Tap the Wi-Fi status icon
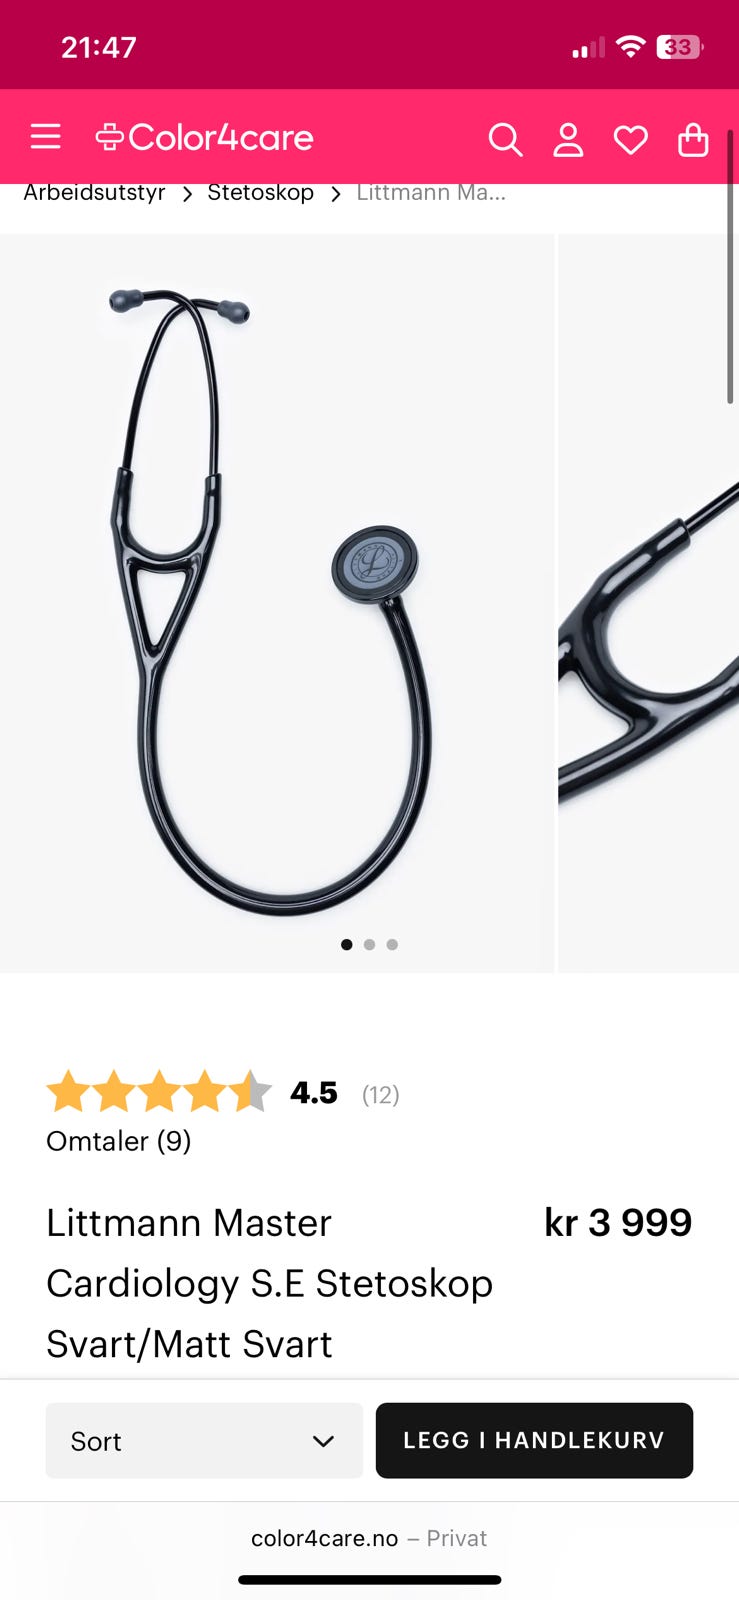 pyautogui.click(x=630, y=46)
